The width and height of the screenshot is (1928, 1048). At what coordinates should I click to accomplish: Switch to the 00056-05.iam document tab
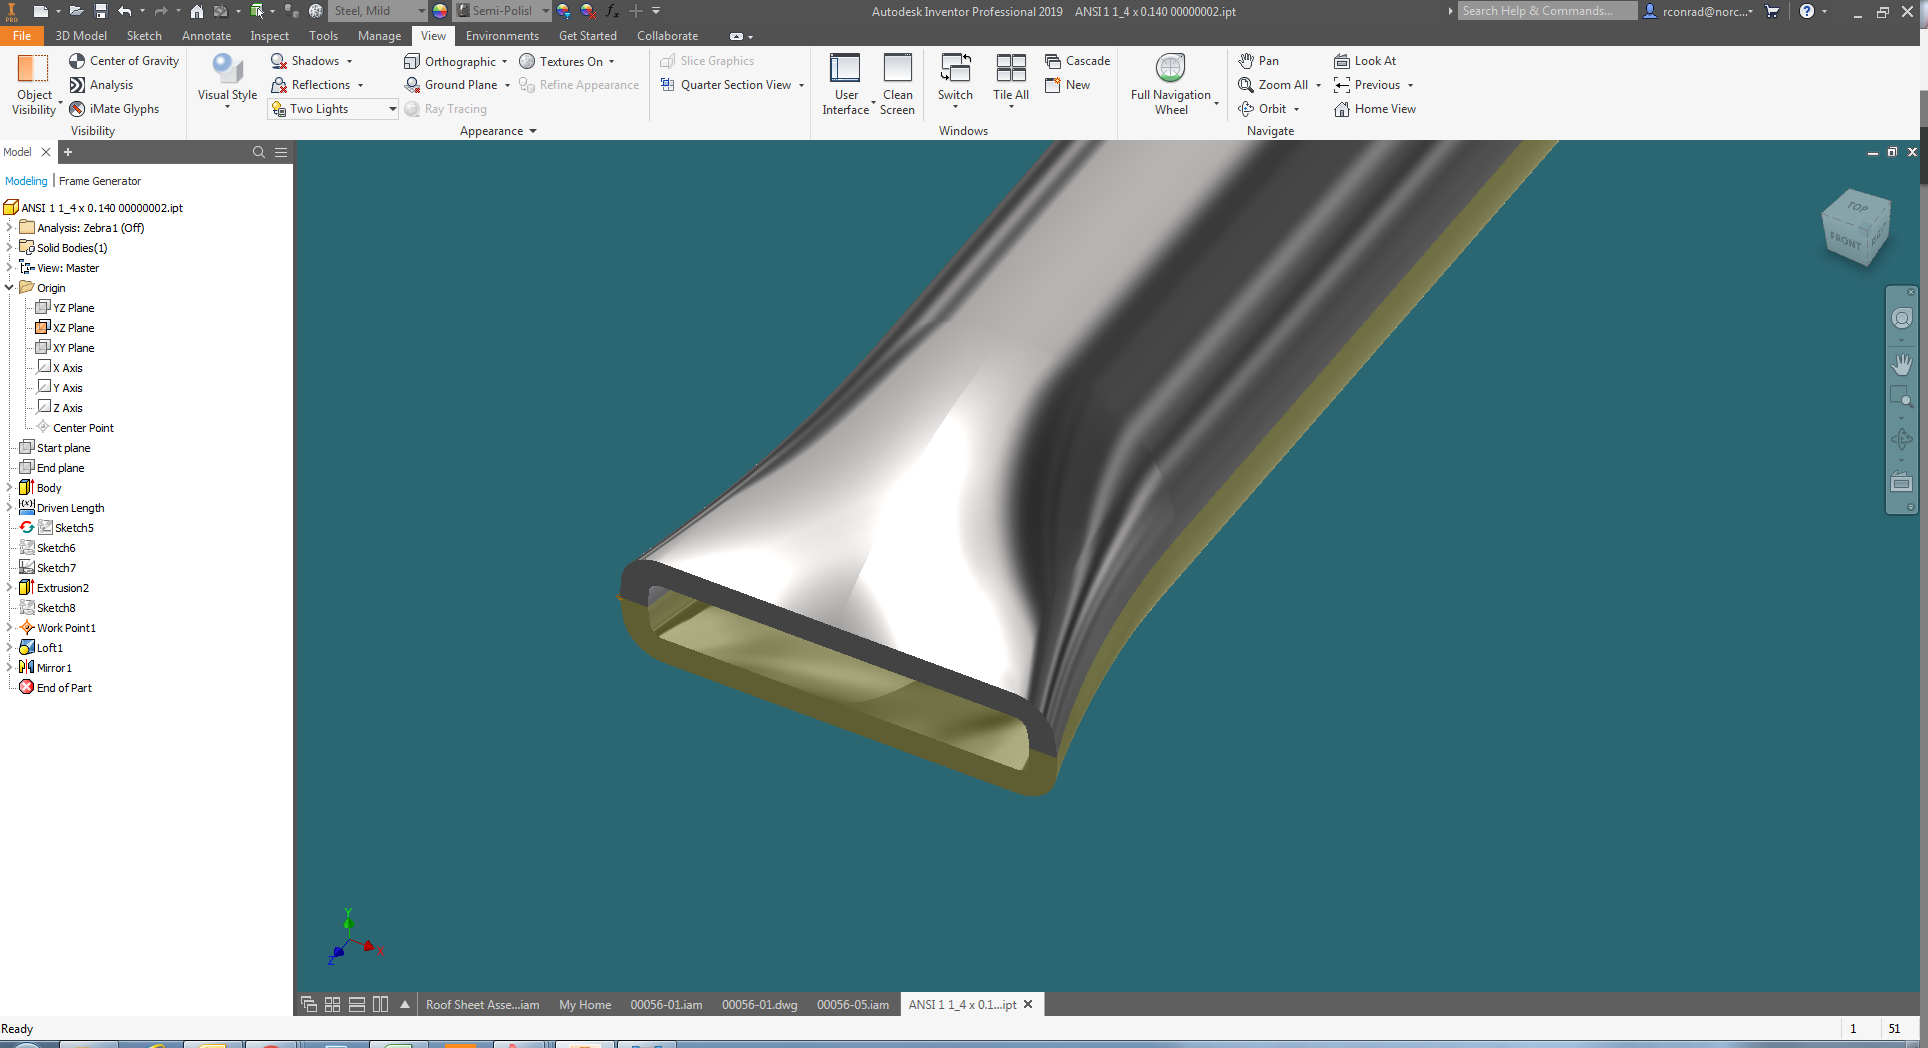pos(853,1005)
